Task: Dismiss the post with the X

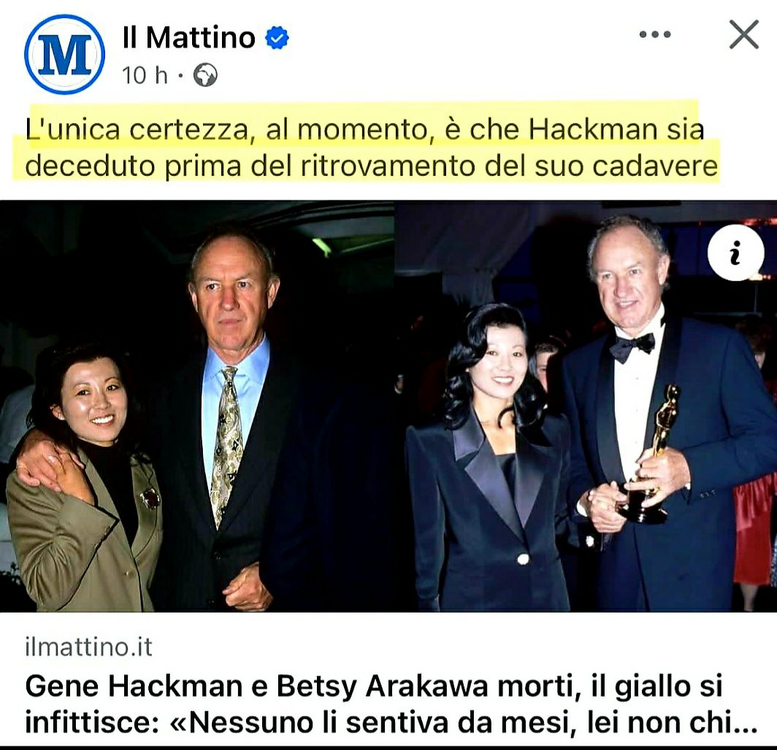Action: pyautogui.click(x=744, y=34)
